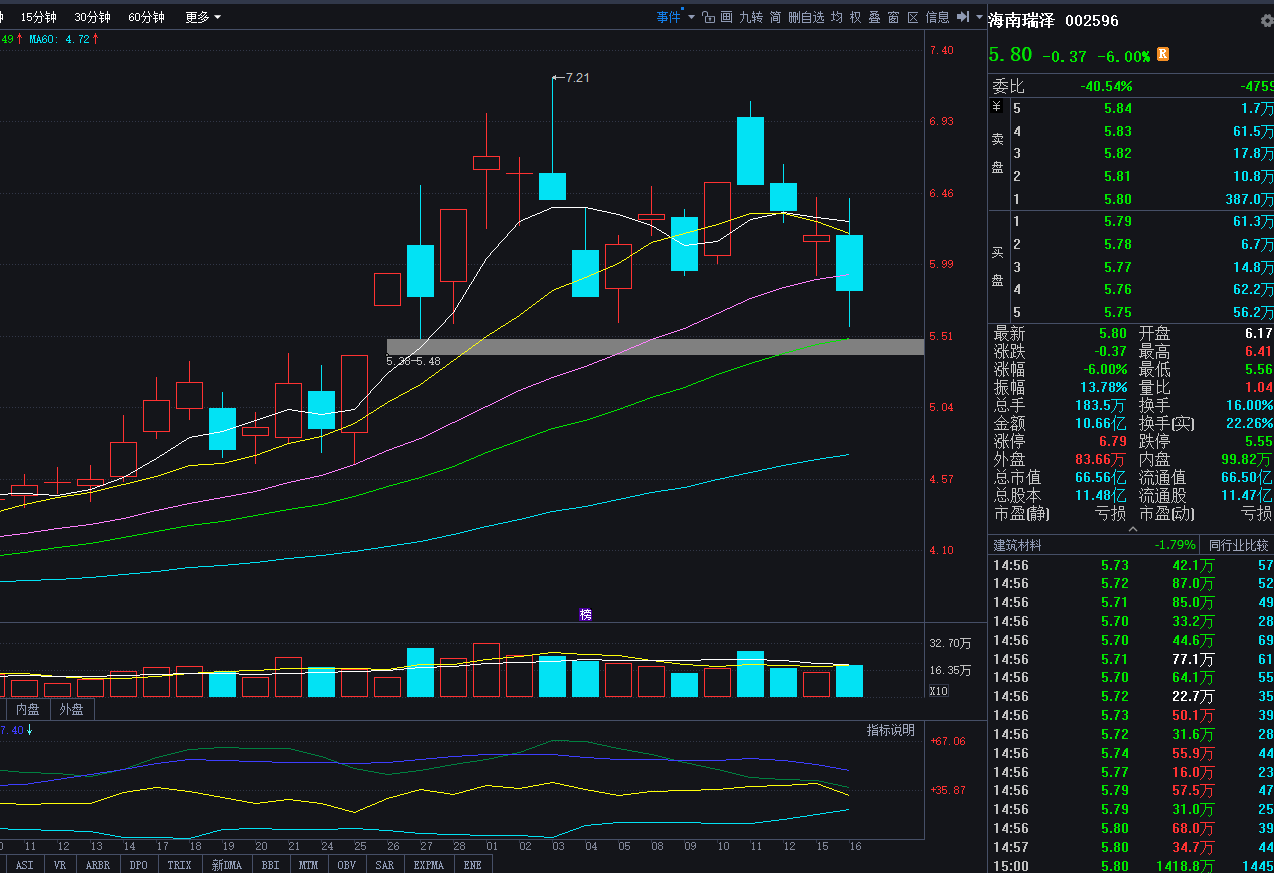Click the orange R badge next to price
Screen dimensions: 1274x873
pos(1163,55)
